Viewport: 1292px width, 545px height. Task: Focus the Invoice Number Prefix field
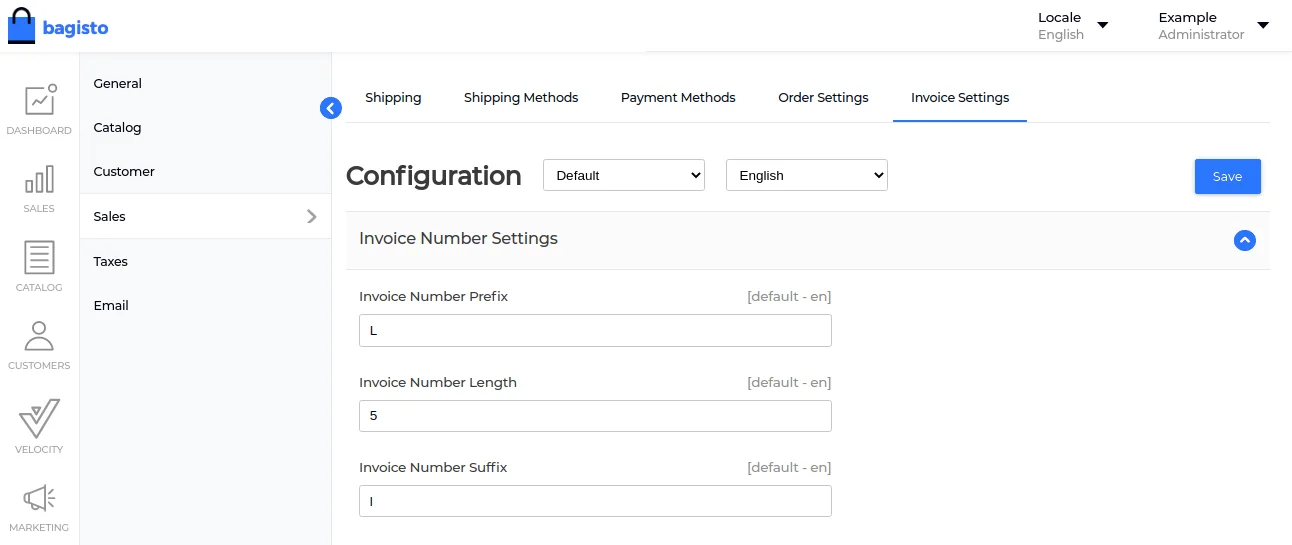(595, 330)
